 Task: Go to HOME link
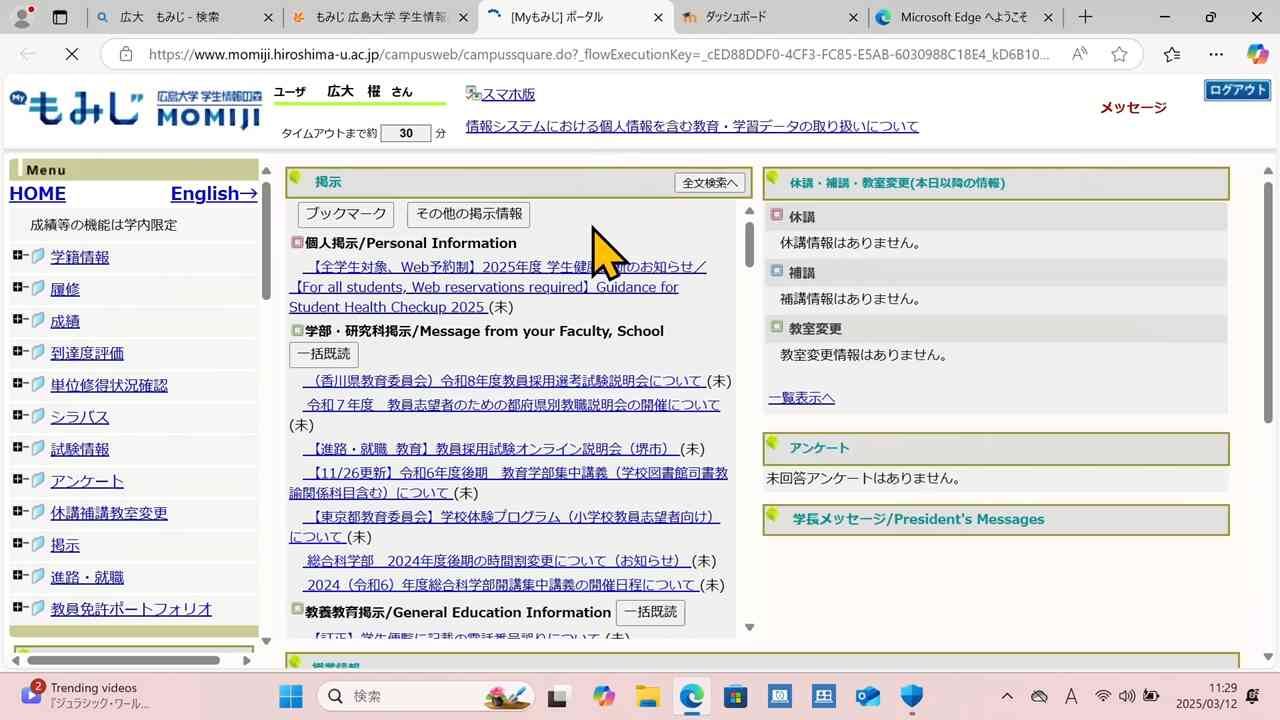pos(37,194)
